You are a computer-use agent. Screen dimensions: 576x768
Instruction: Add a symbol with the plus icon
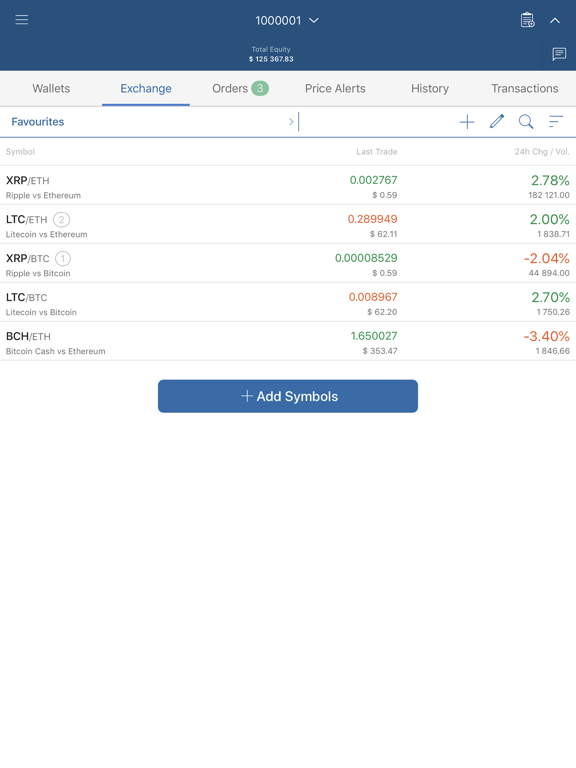point(467,122)
